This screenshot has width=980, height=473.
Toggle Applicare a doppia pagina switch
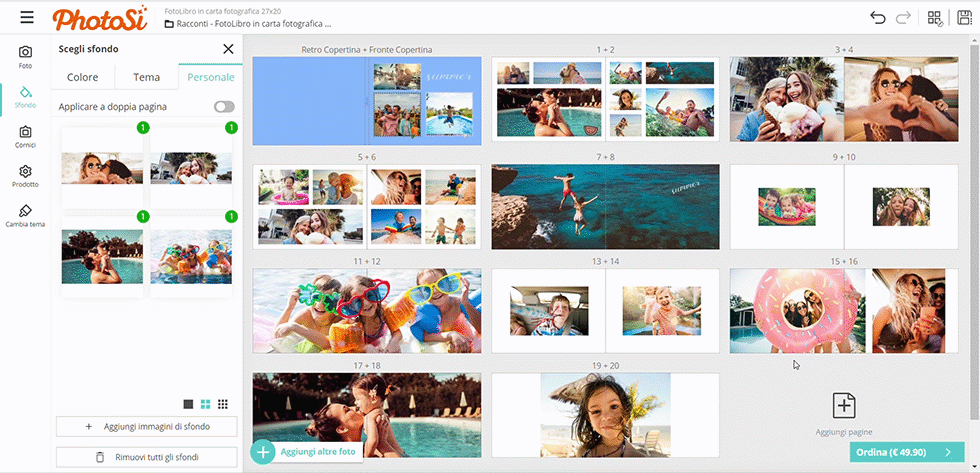(x=224, y=106)
